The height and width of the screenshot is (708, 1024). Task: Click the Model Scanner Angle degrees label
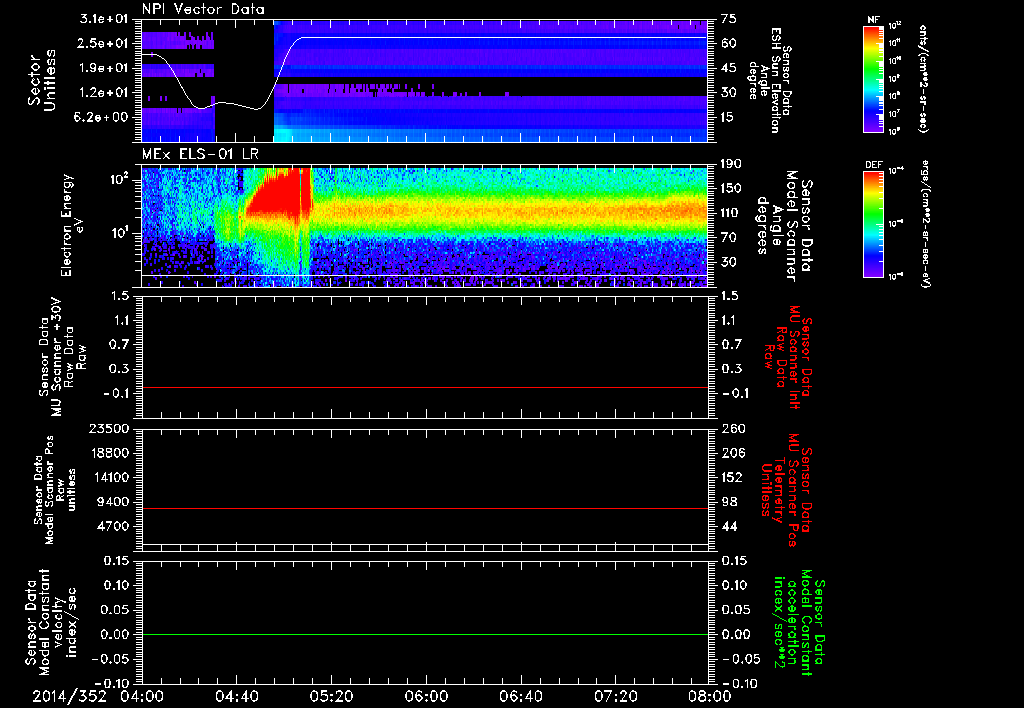[x=783, y=226]
